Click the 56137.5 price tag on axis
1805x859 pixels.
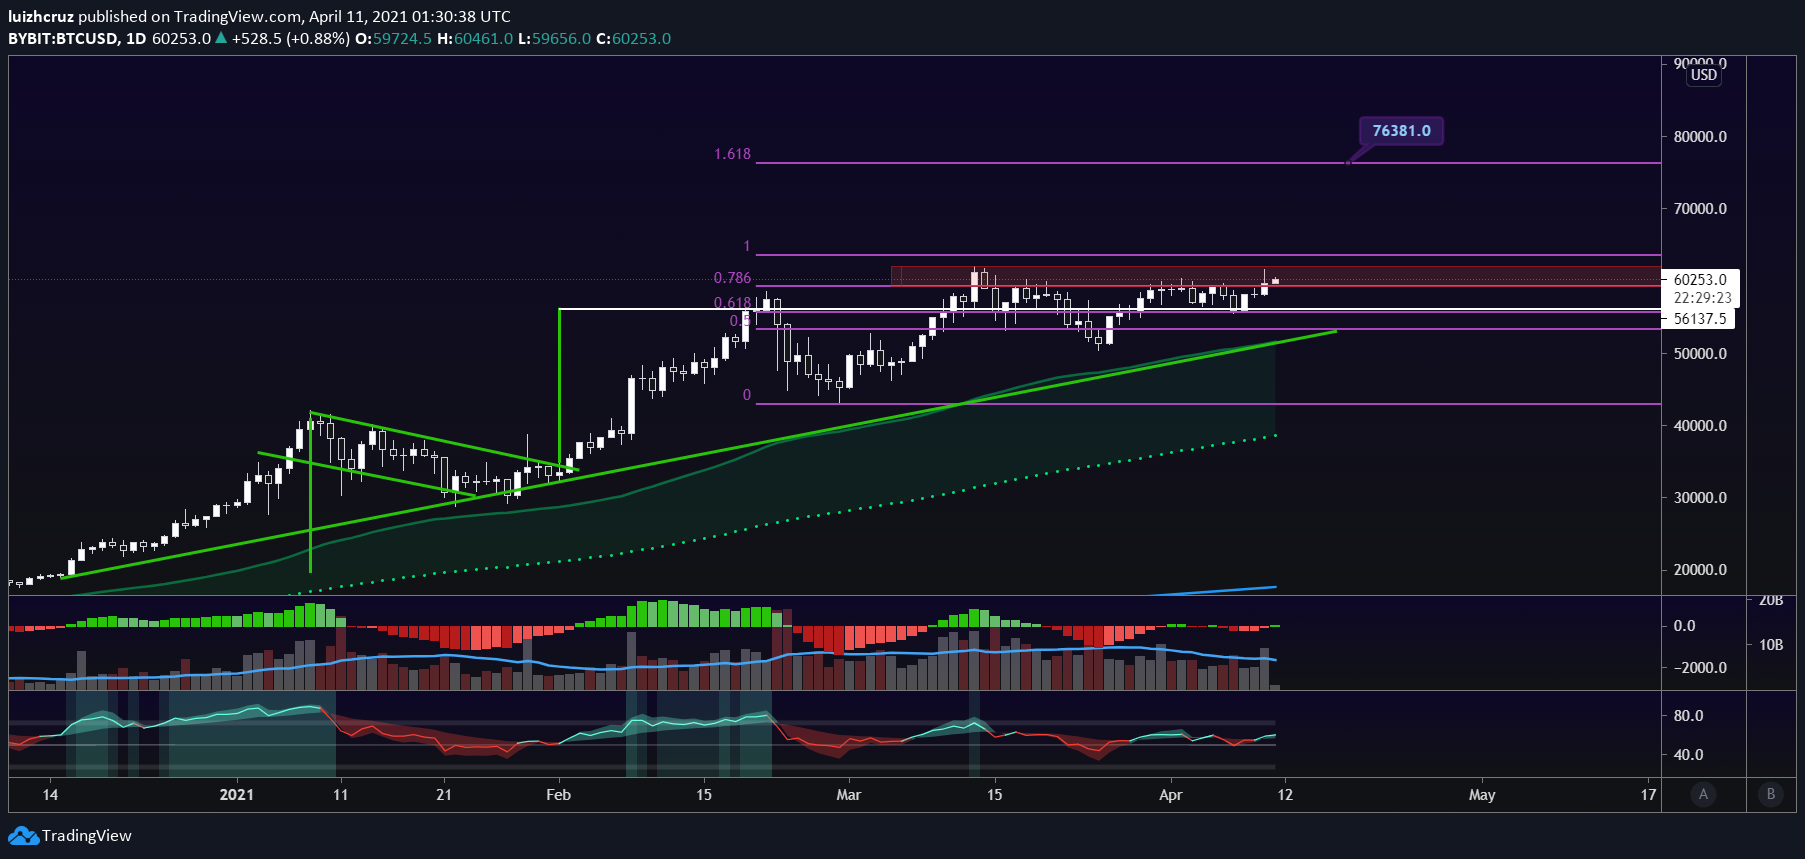(x=1700, y=319)
